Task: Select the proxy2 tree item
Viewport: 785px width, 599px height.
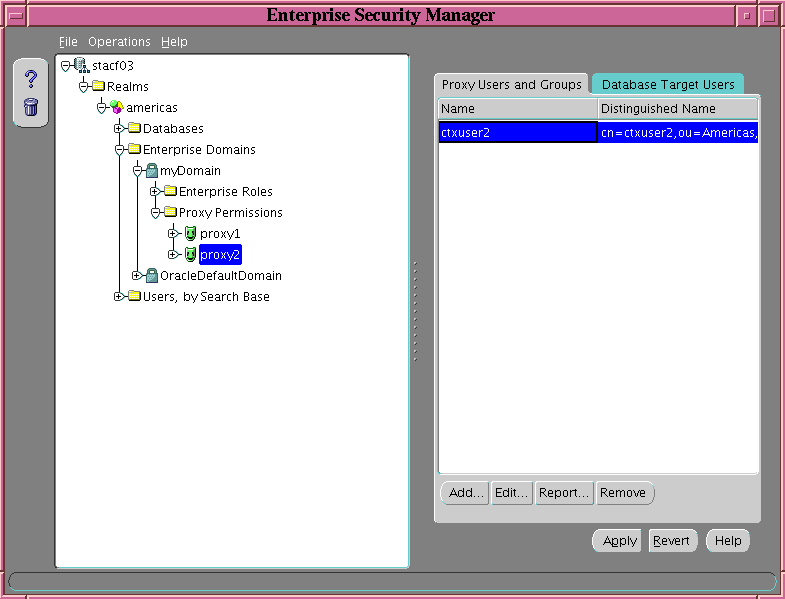Action: [x=220, y=255]
